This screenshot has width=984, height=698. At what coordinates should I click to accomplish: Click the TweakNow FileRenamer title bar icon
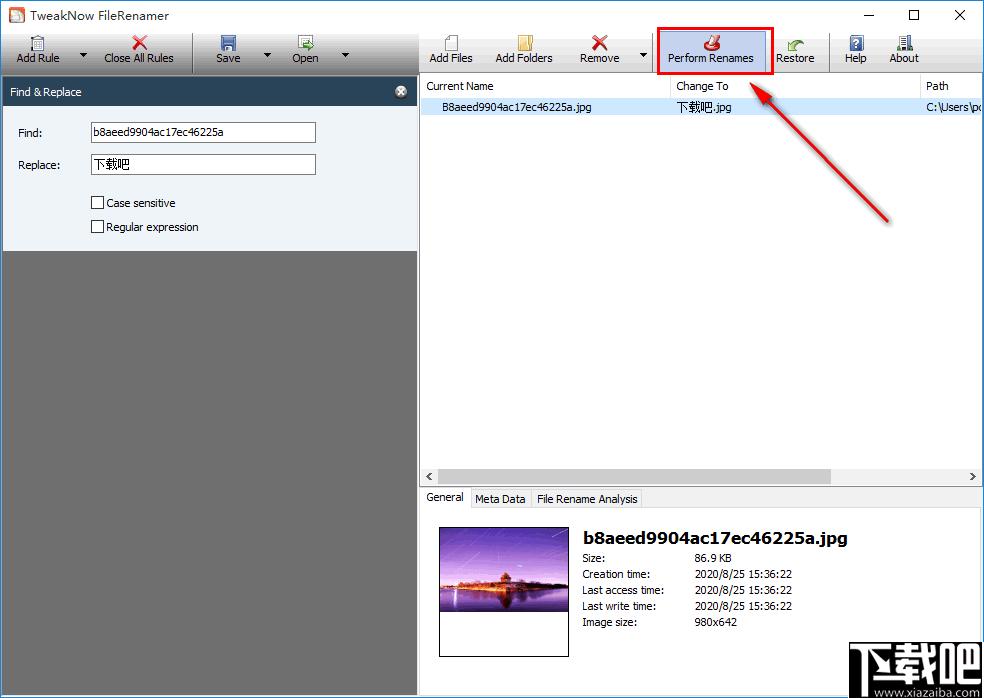17,15
